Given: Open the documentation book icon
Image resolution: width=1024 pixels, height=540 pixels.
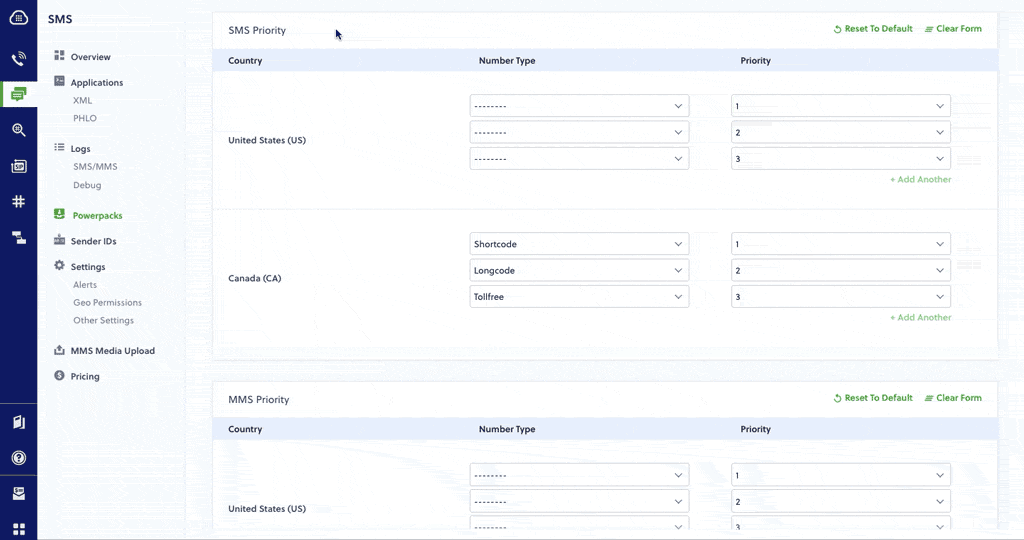Looking at the screenshot, I should [18, 422].
